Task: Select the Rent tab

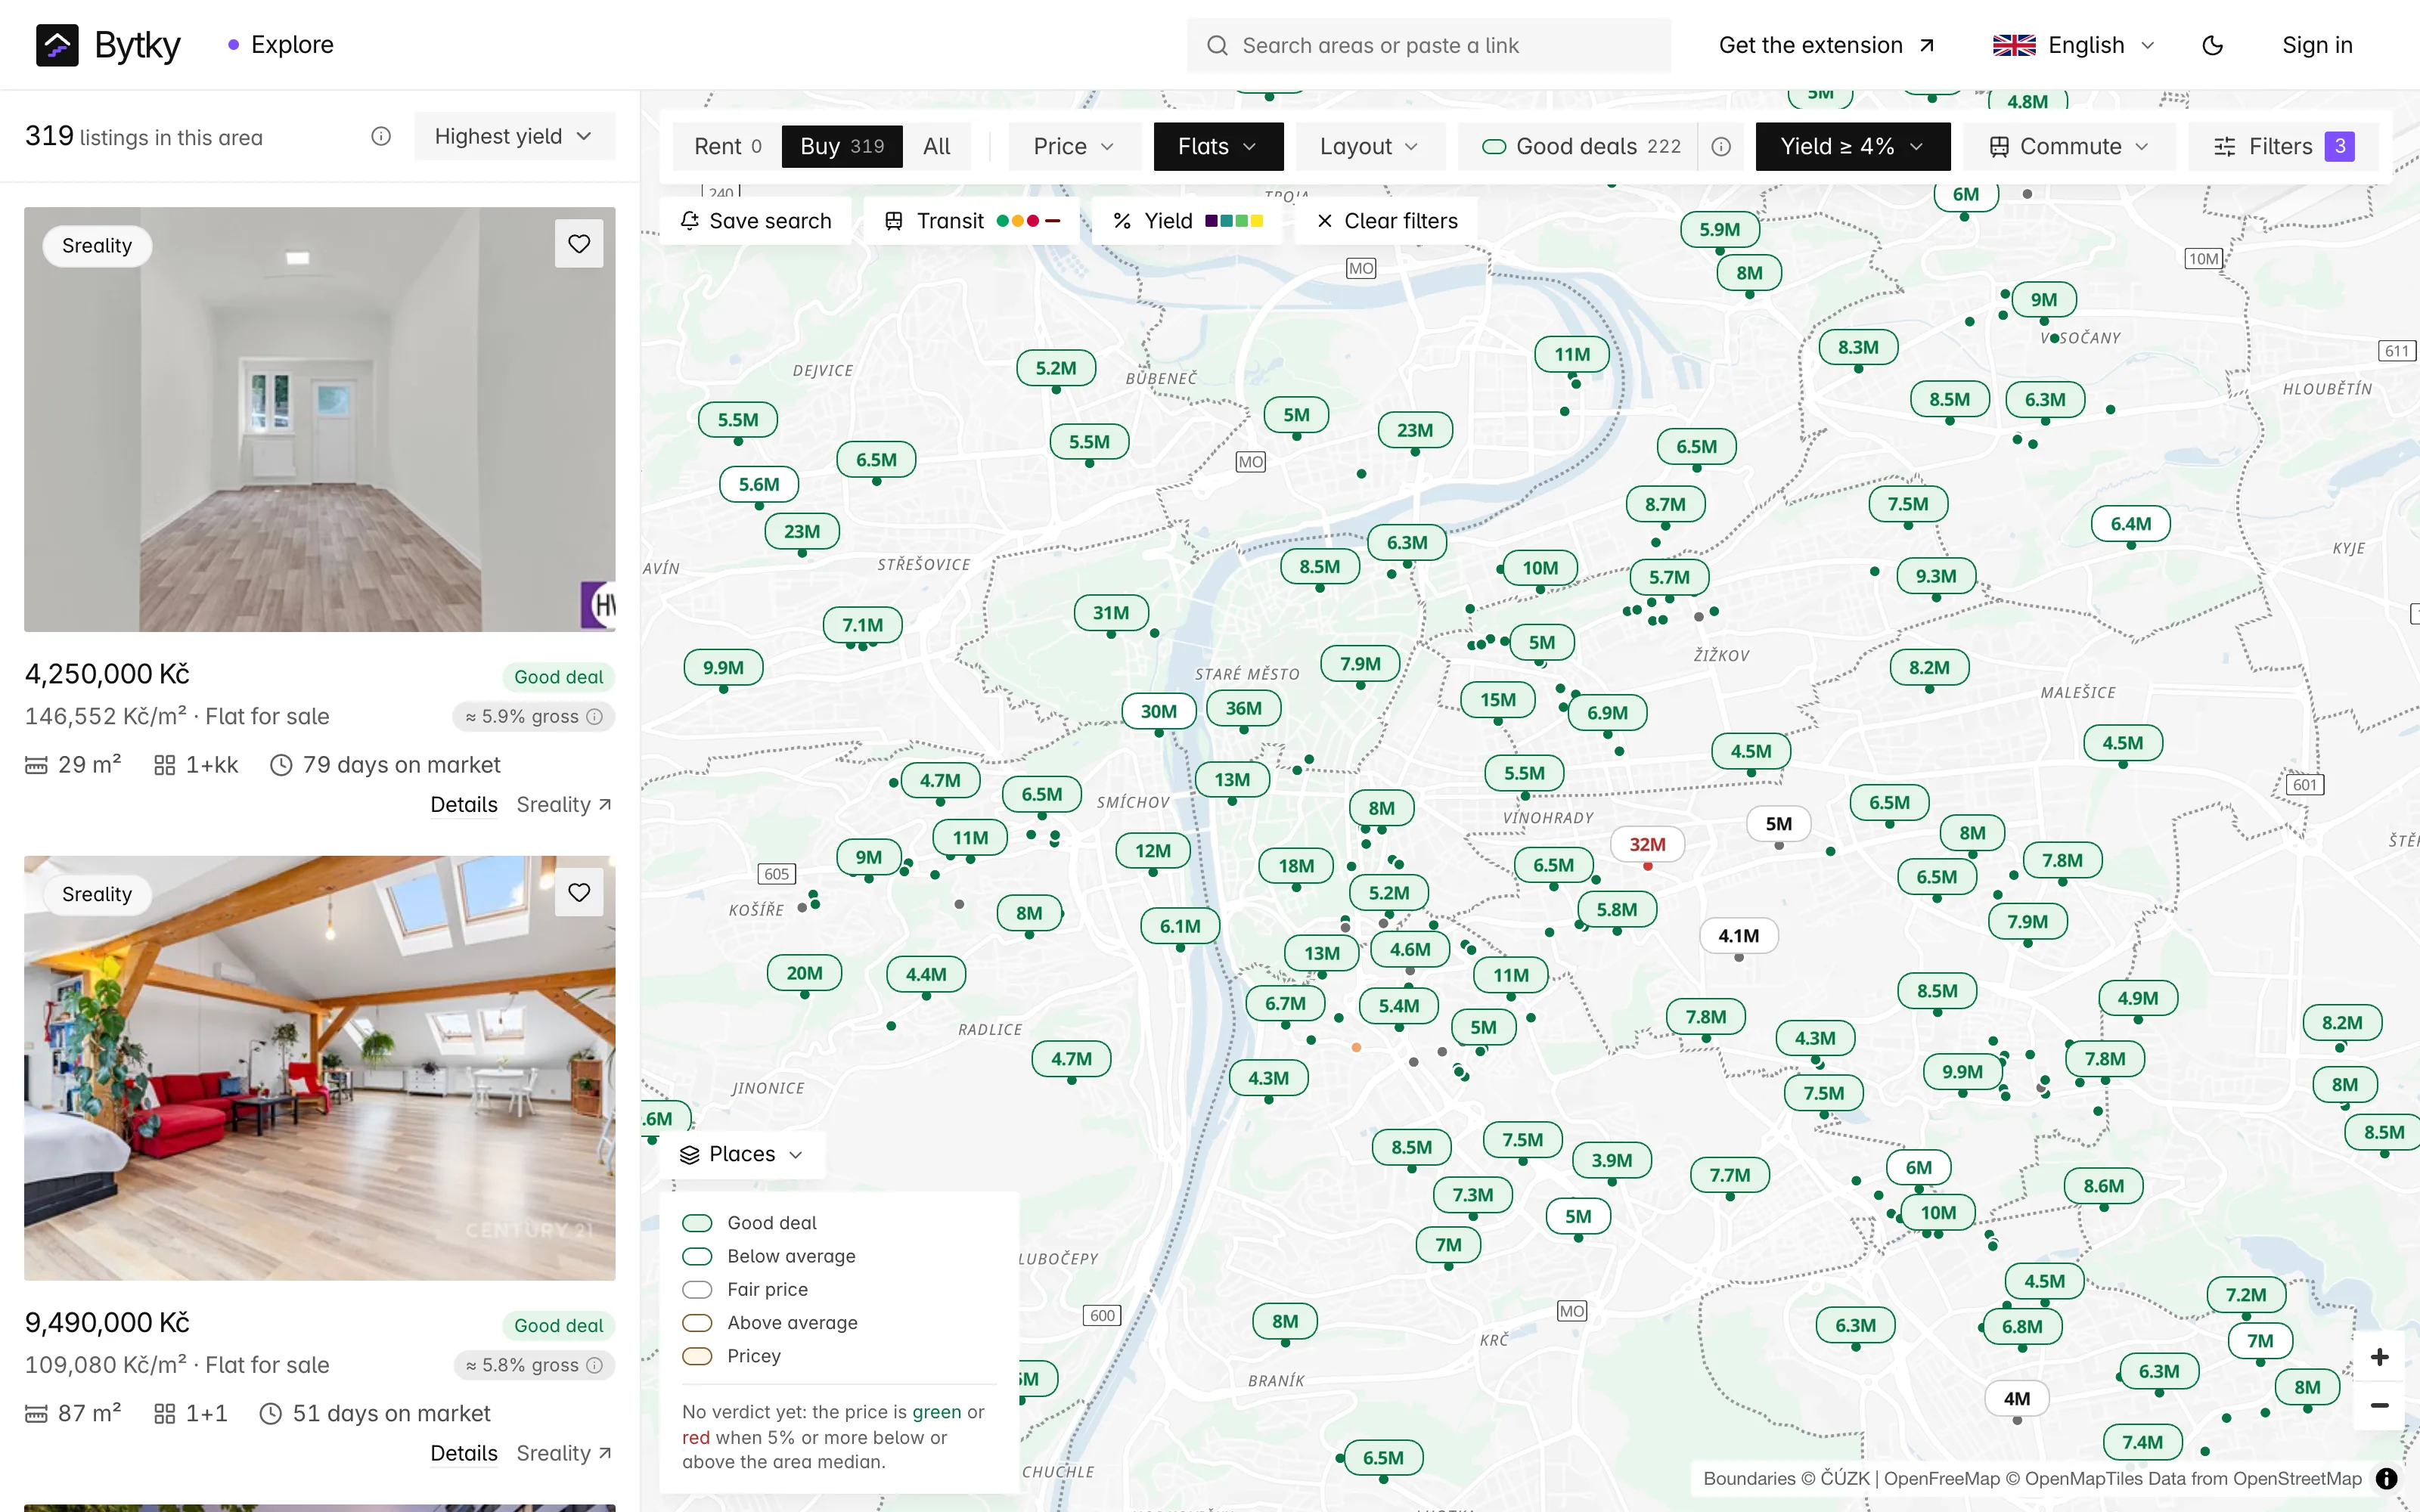Action: [x=727, y=147]
